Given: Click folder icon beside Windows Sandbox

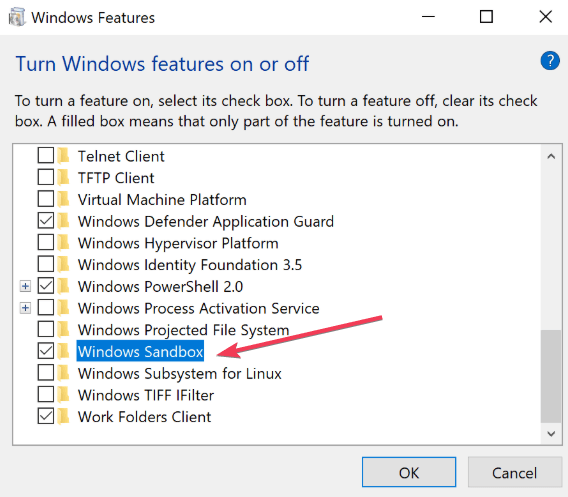Looking at the screenshot, I should coord(64,352).
